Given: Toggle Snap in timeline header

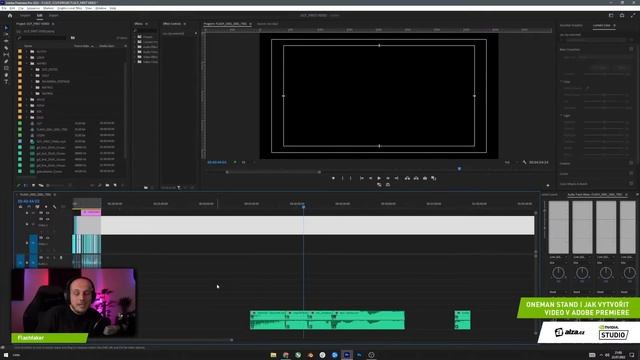Looking at the screenshot, I should (x=29, y=207).
